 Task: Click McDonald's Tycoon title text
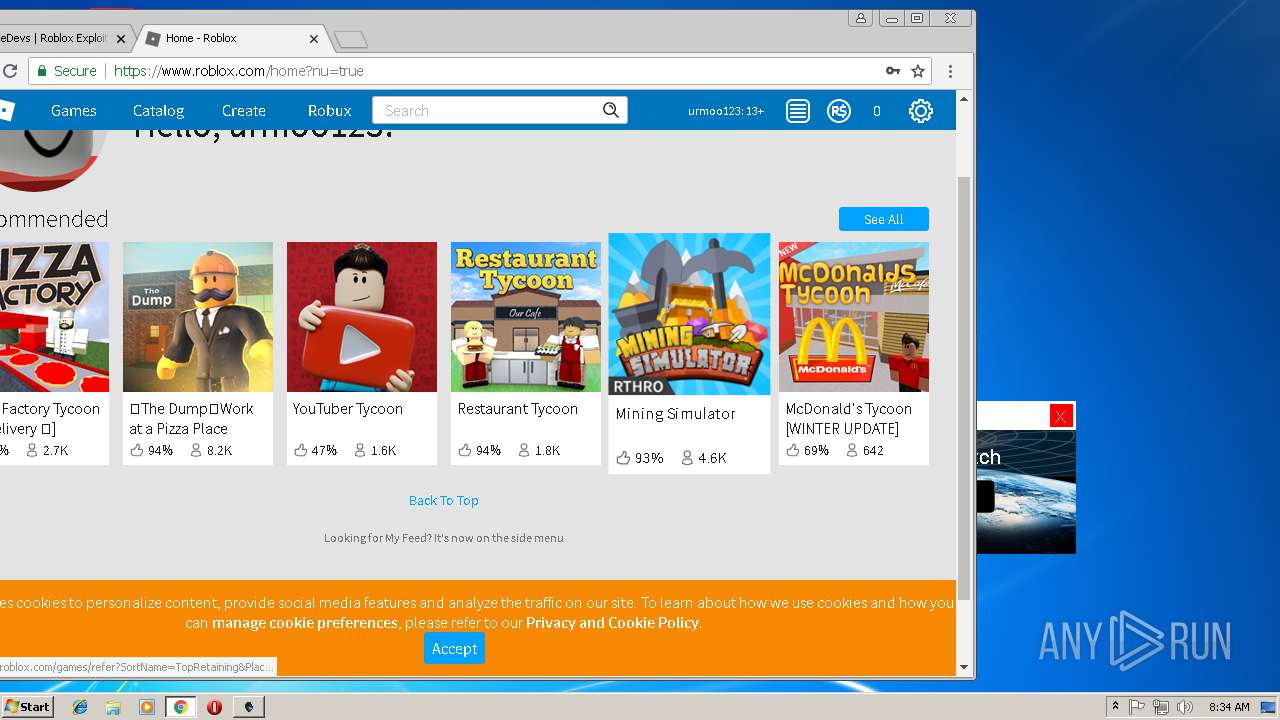point(849,418)
